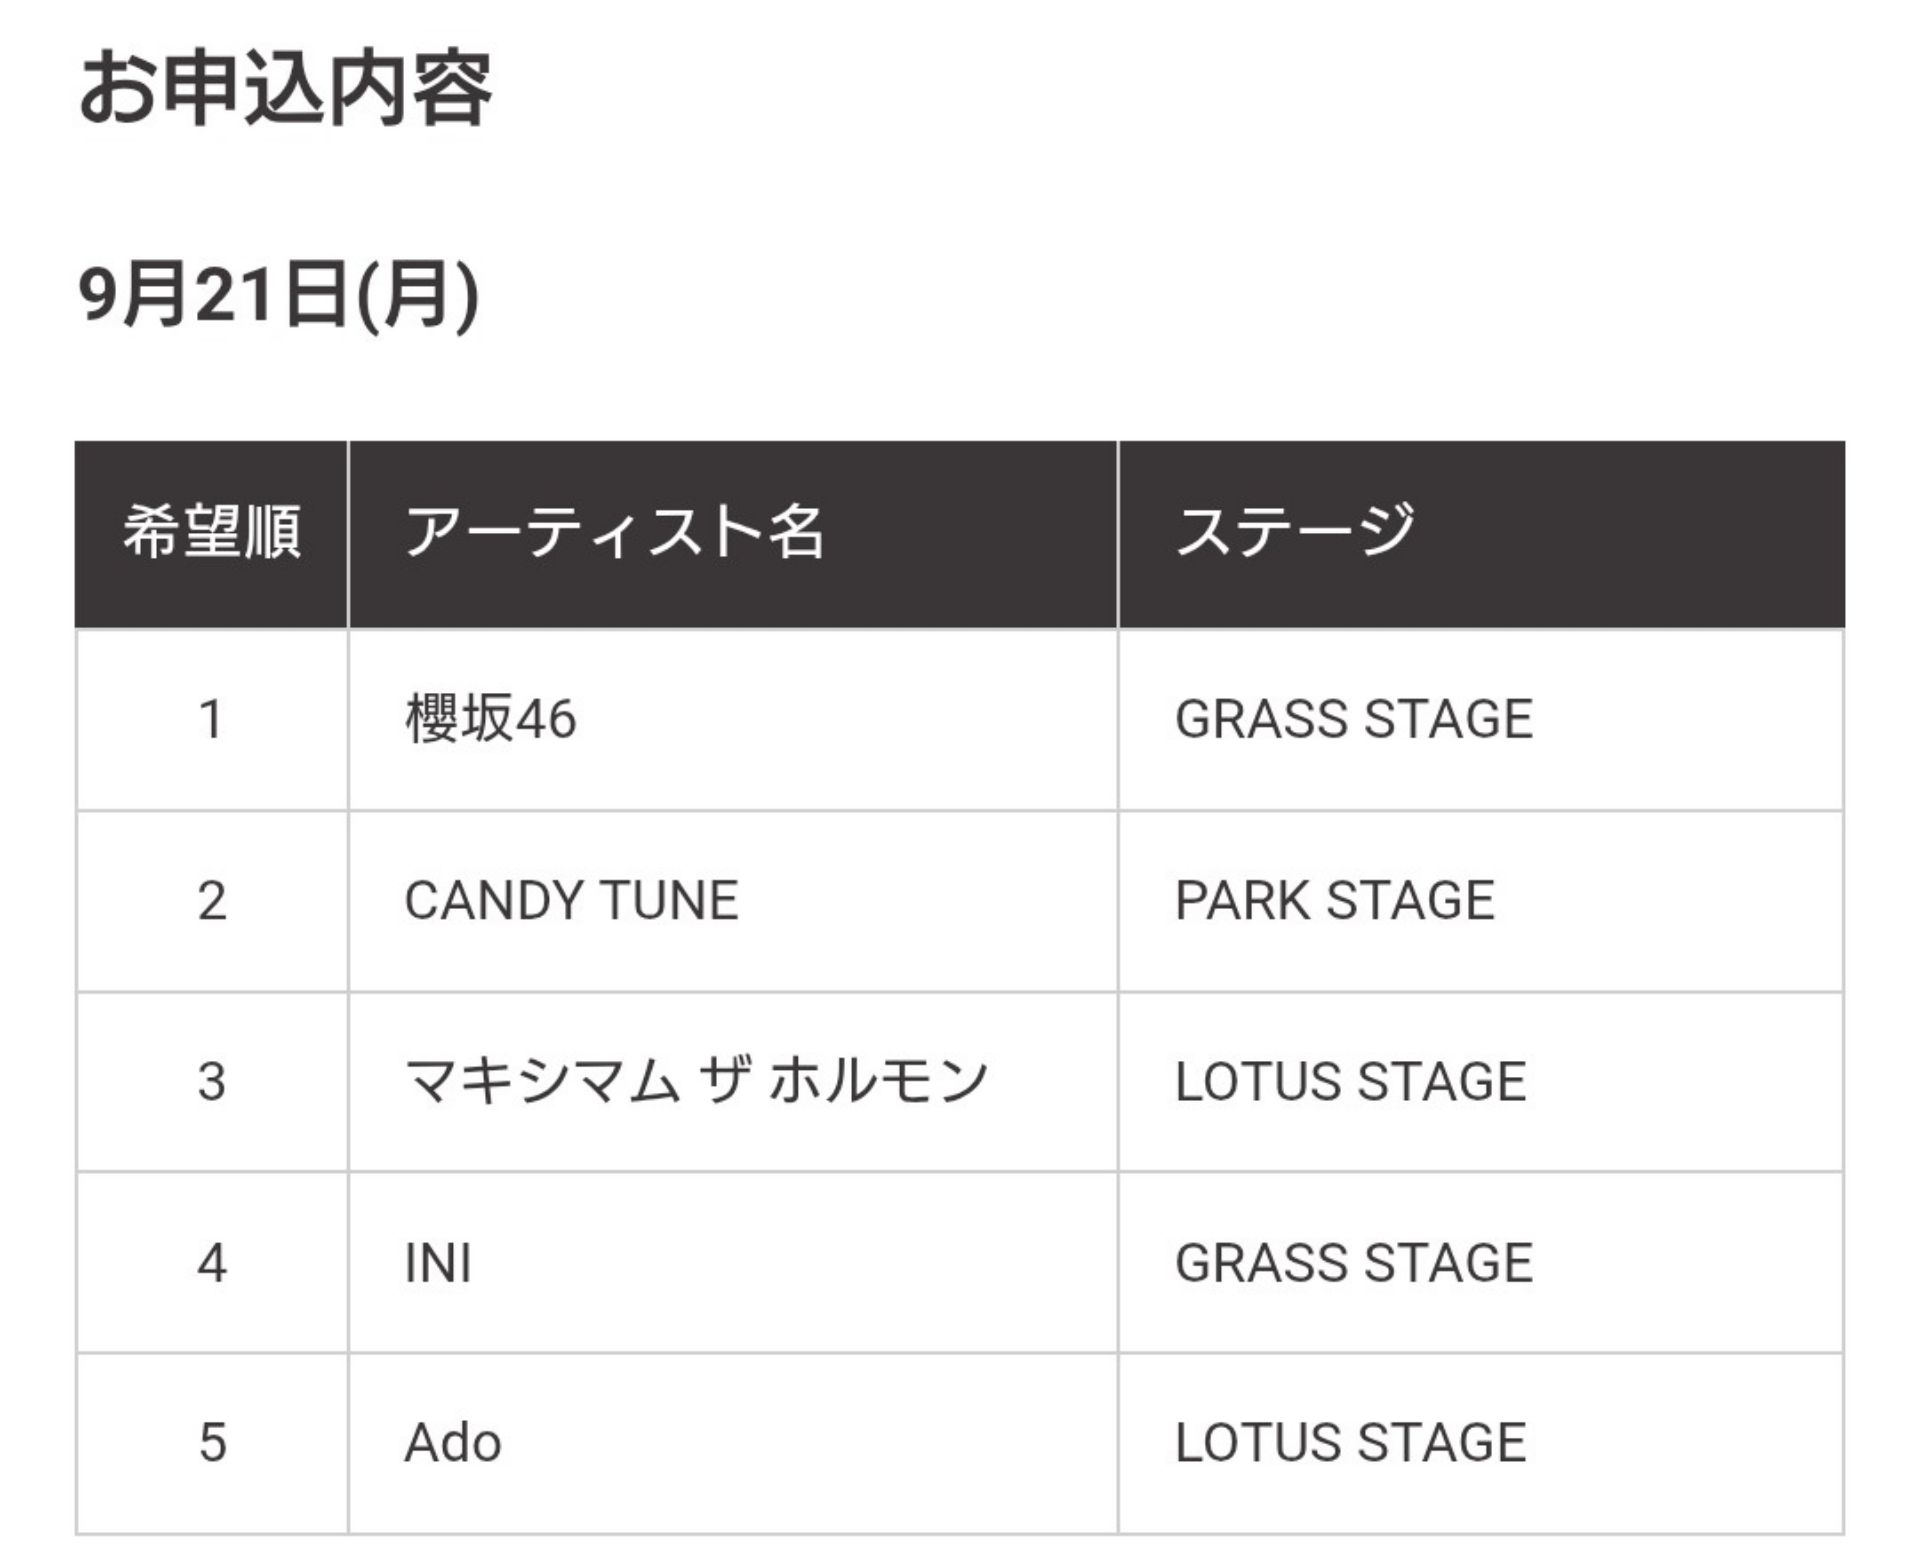Click LOTUS STAGE in the マキシマム ザ ホルモン row
Screen dimensions: 1920x1557
click(1351, 1082)
